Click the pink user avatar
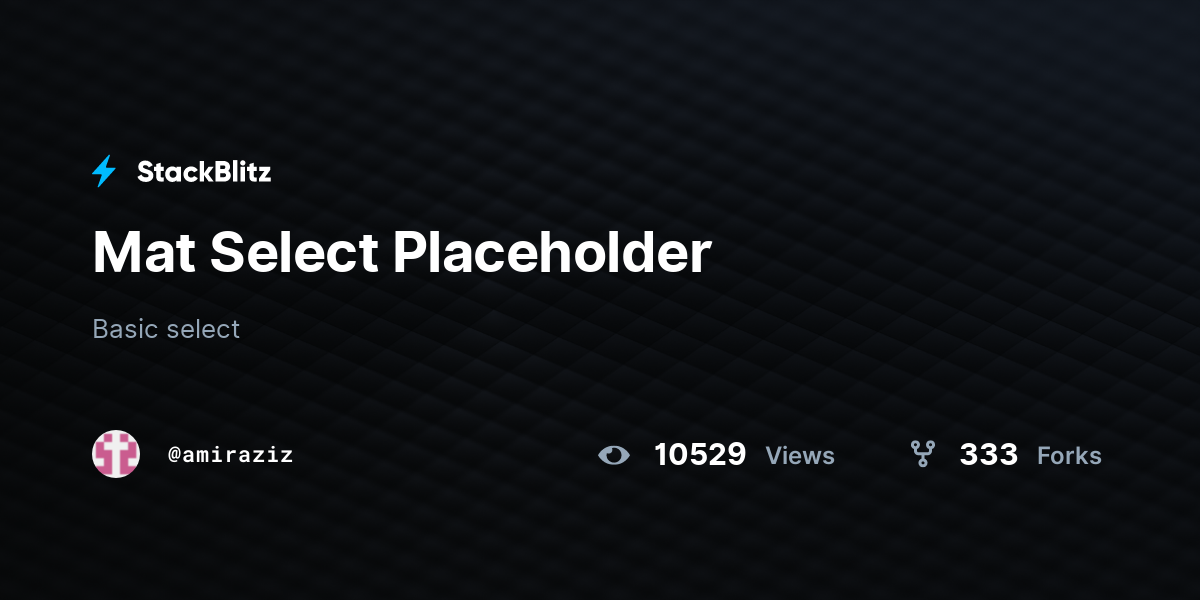 (x=116, y=454)
